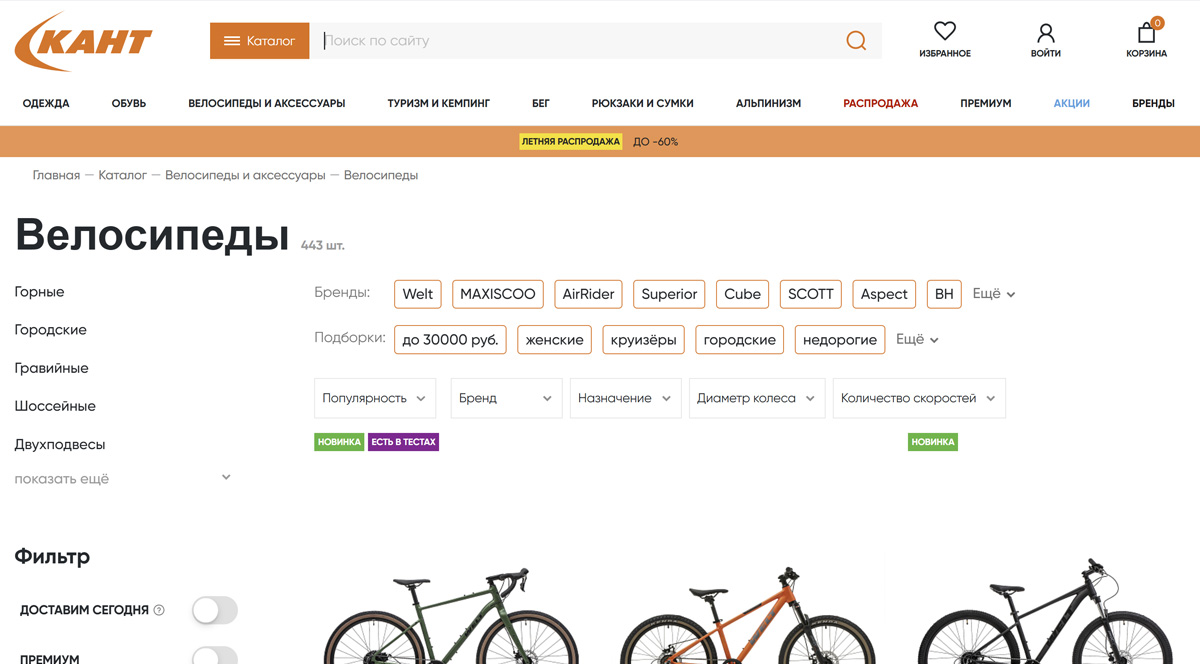Screen dimensions: 1200x664
Task: Open Премиум menu
Action: tap(986, 103)
